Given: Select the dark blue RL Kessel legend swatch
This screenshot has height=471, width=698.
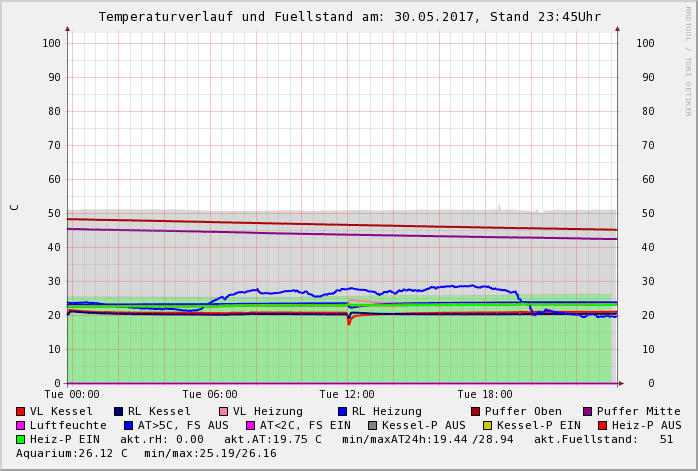Looking at the screenshot, I should (118, 411).
